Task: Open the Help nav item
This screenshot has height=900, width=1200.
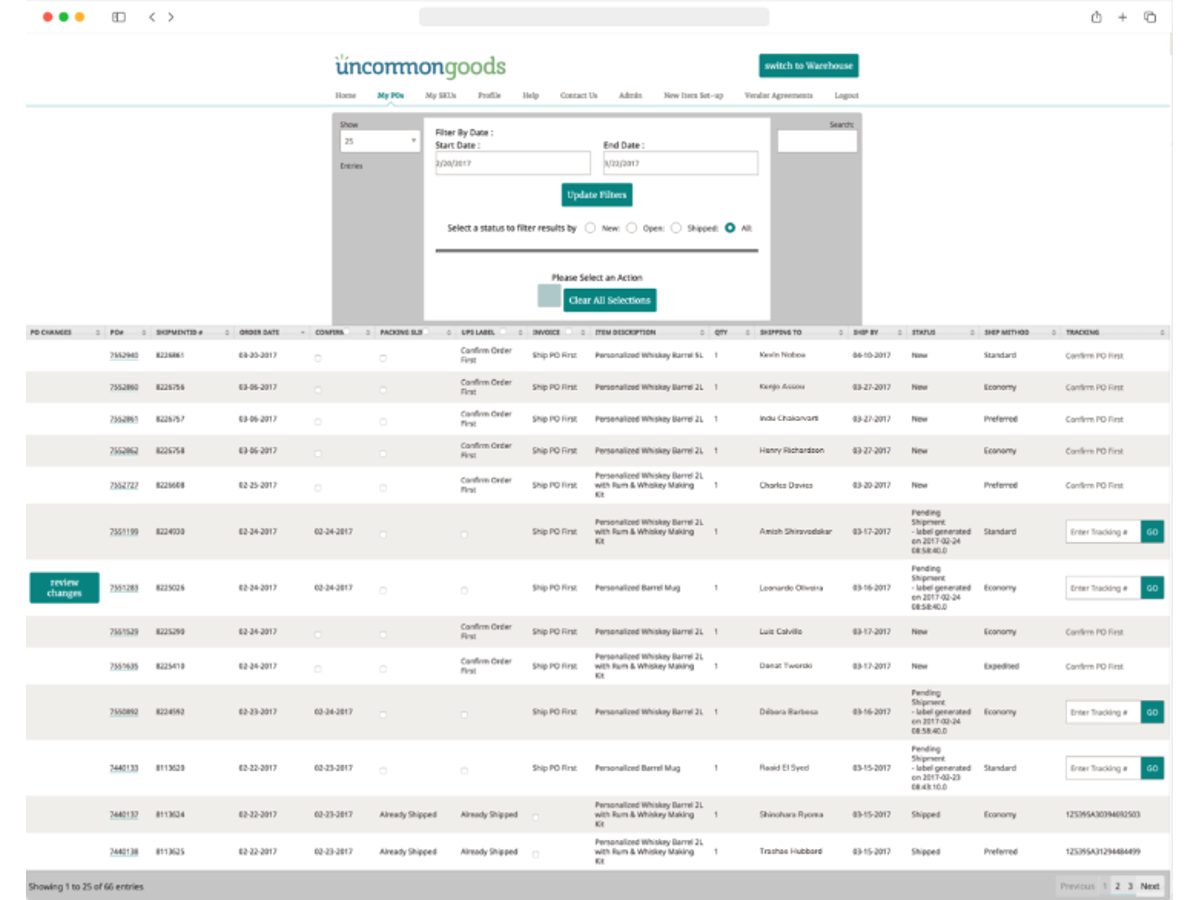Action: click(x=530, y=96)
